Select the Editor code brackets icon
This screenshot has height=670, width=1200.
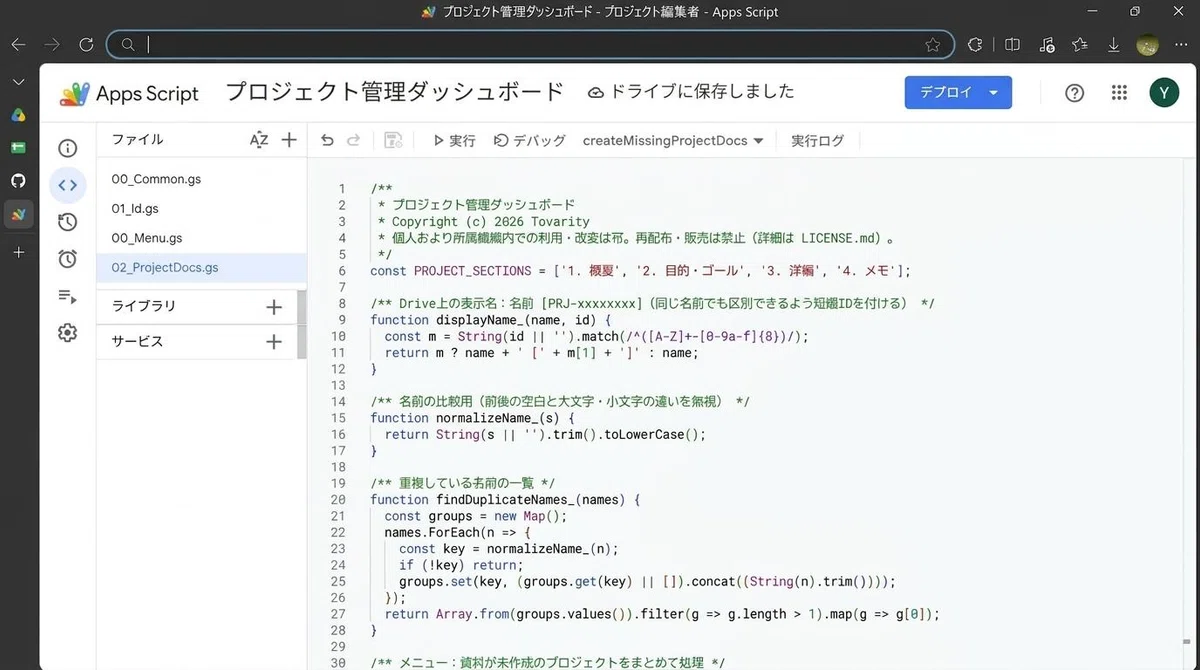tap(67, 185)
